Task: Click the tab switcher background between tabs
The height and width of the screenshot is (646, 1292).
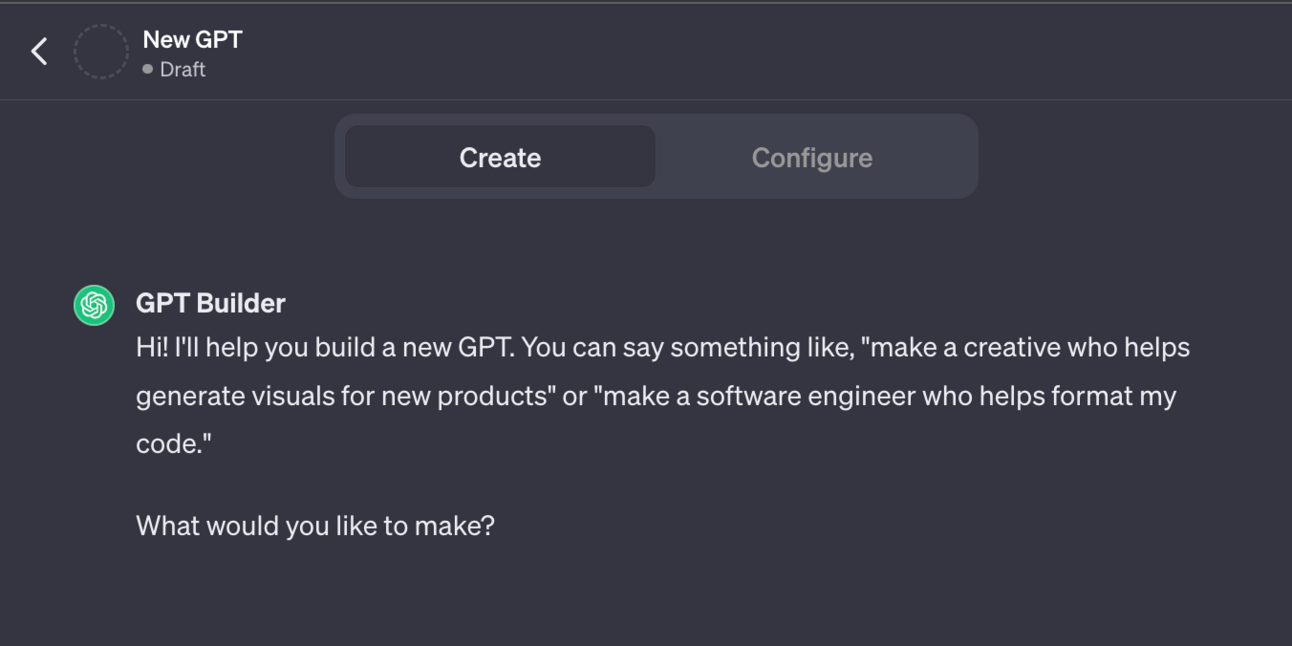Action: [x=664, y=157]
